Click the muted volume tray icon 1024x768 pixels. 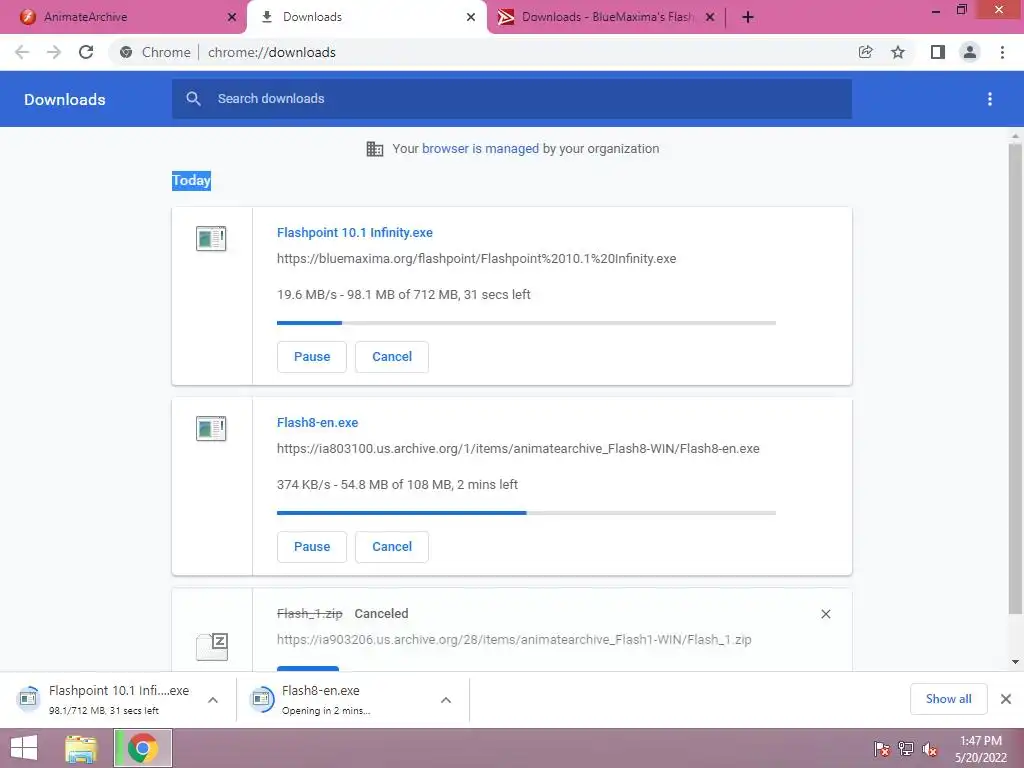coord(930,749)
